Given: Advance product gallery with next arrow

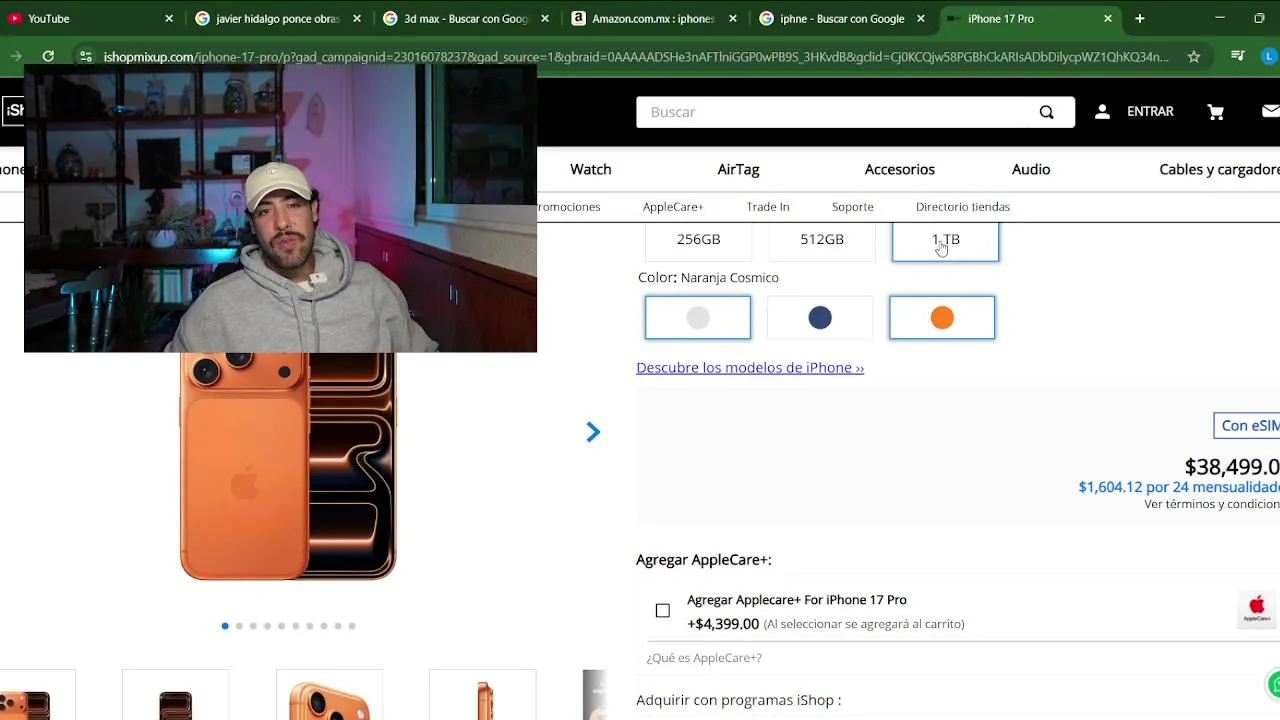Looking at the screenshot, I should tap(593, 432).
